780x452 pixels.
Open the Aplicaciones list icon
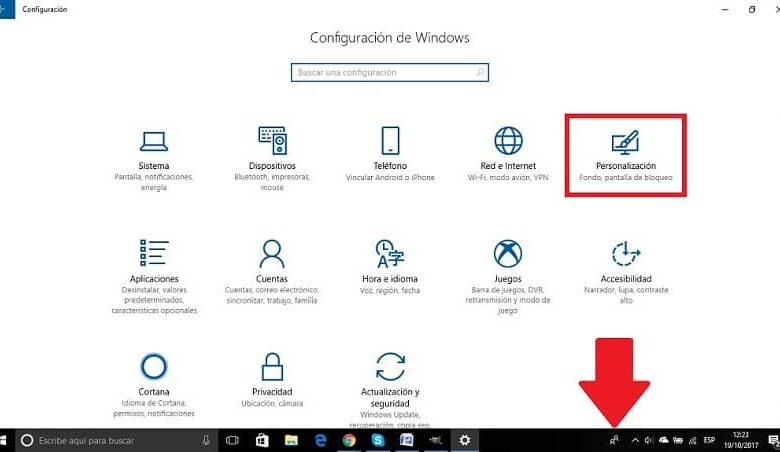point(154,253)
